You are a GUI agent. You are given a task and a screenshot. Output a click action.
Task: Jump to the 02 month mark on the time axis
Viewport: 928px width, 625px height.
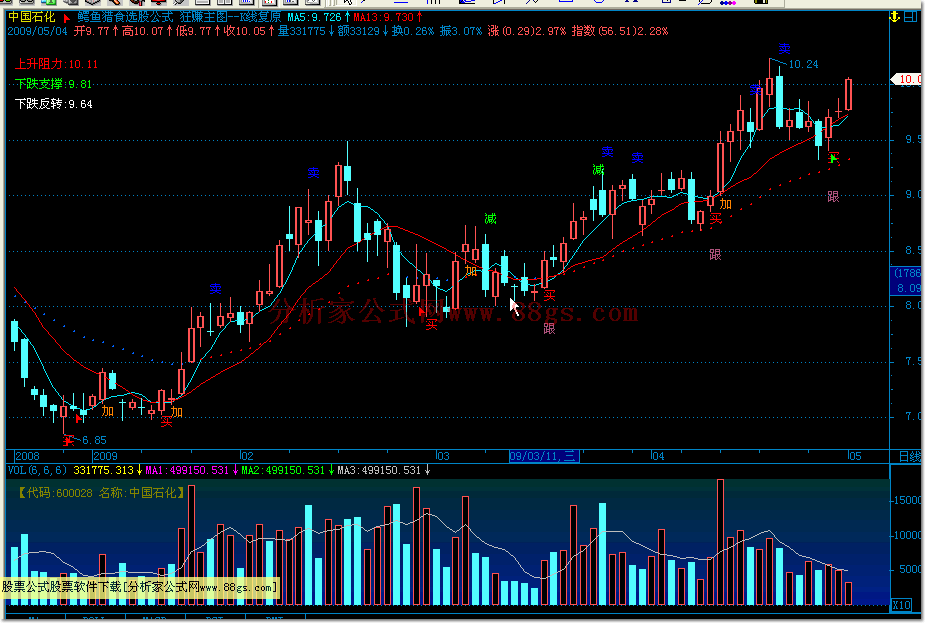pyautogui.click(x=247, y=456)
